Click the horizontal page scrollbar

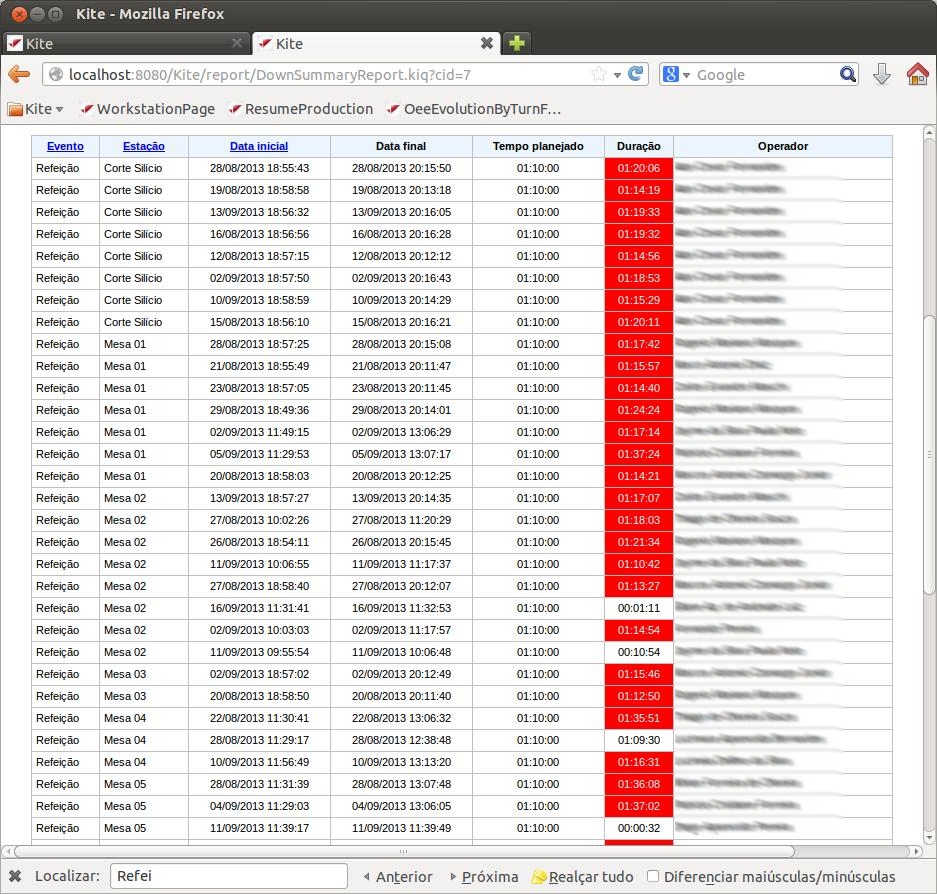tap(404, 851)
